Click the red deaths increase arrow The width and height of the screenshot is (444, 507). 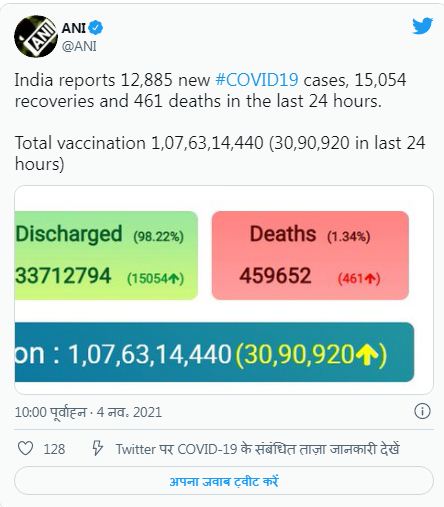coord(370,278)
